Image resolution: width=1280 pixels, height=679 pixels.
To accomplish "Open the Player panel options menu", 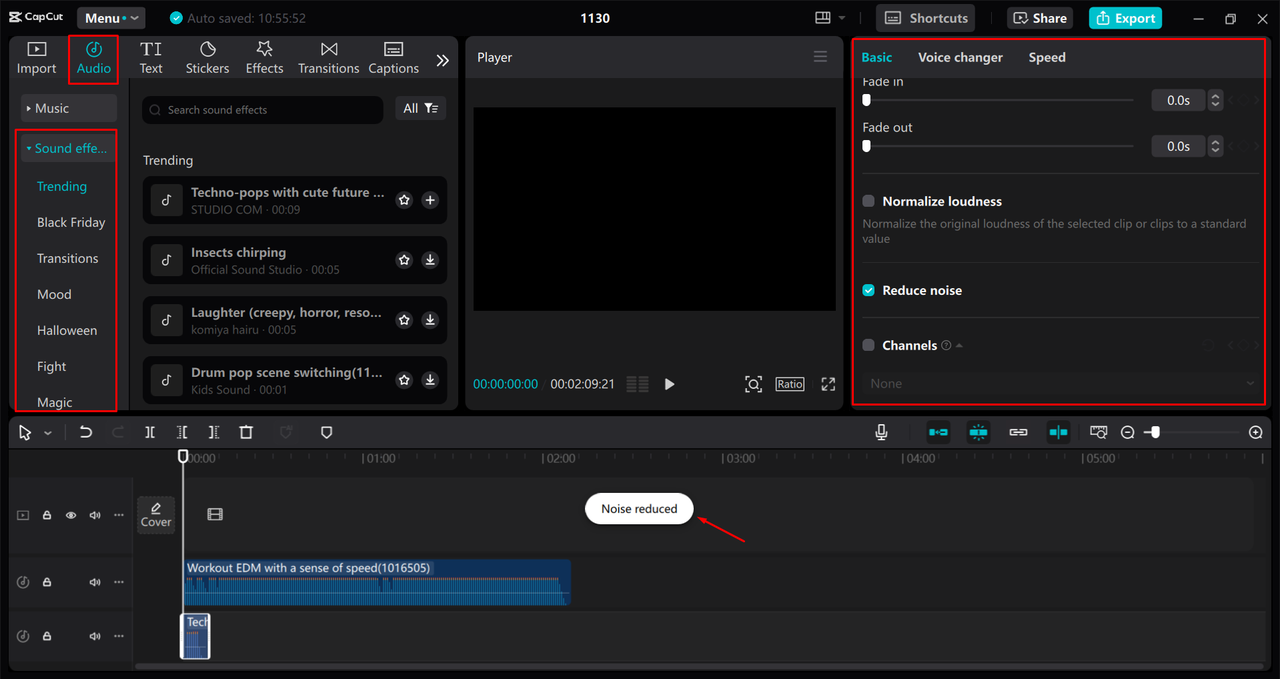I will pyautogui.click(x=820, y=57).
